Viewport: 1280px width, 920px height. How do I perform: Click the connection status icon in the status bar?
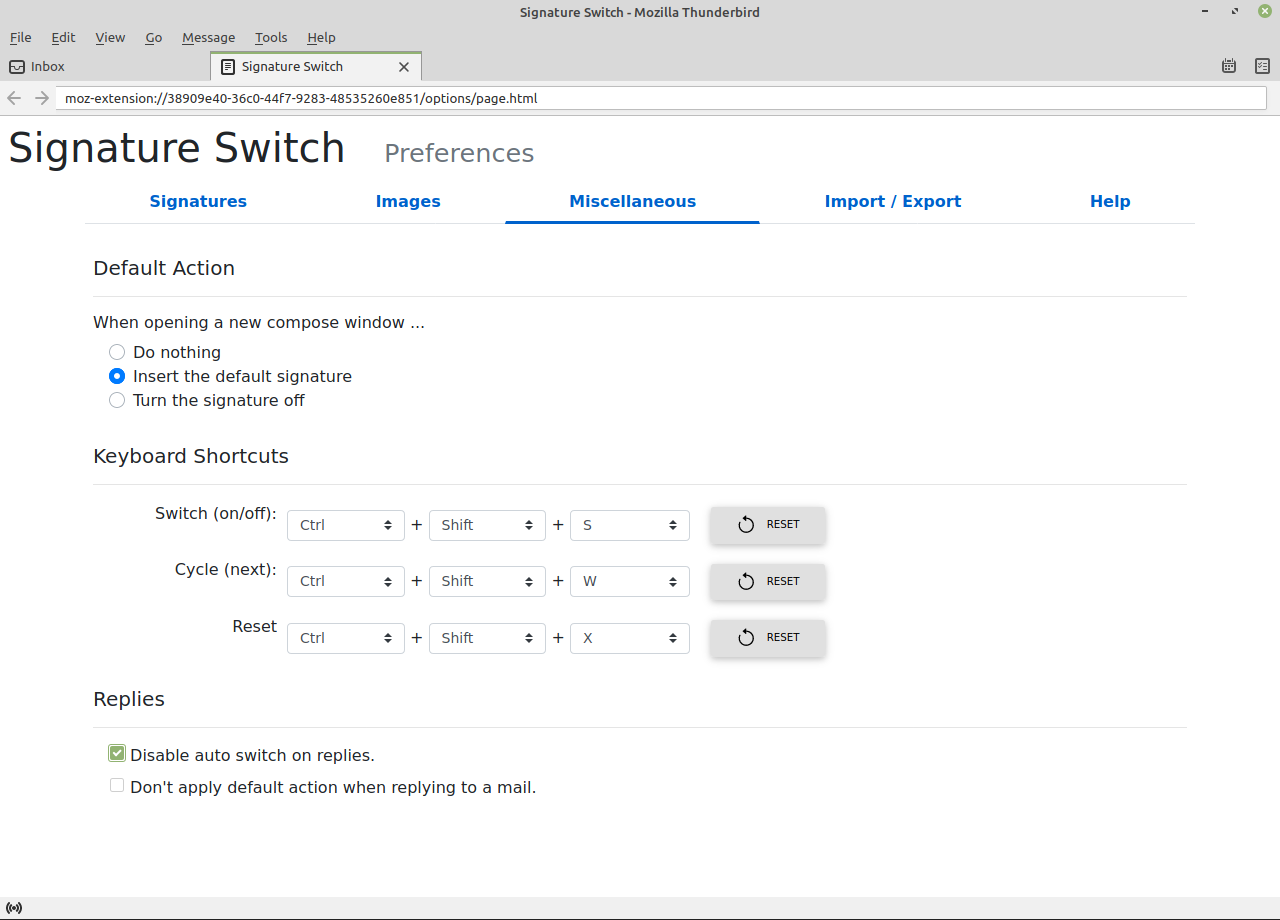pos(14,908)
